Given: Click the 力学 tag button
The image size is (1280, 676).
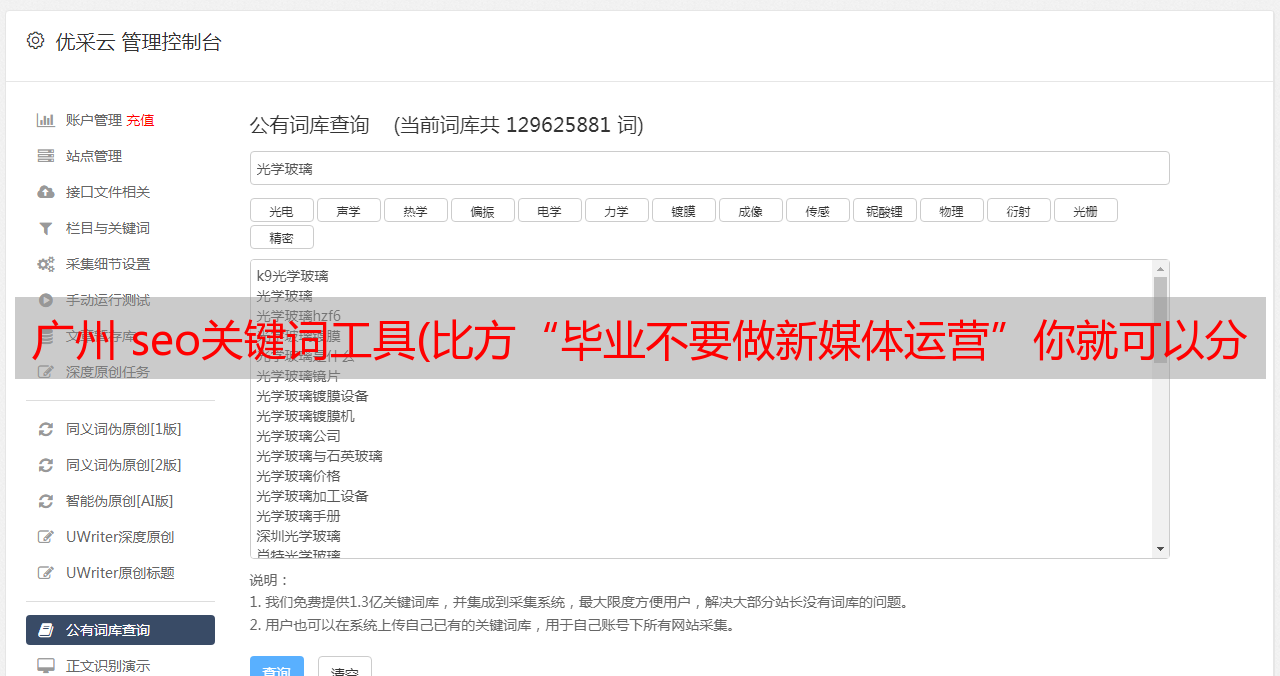Looking at the screenshot, I should (x=616, y=210).
